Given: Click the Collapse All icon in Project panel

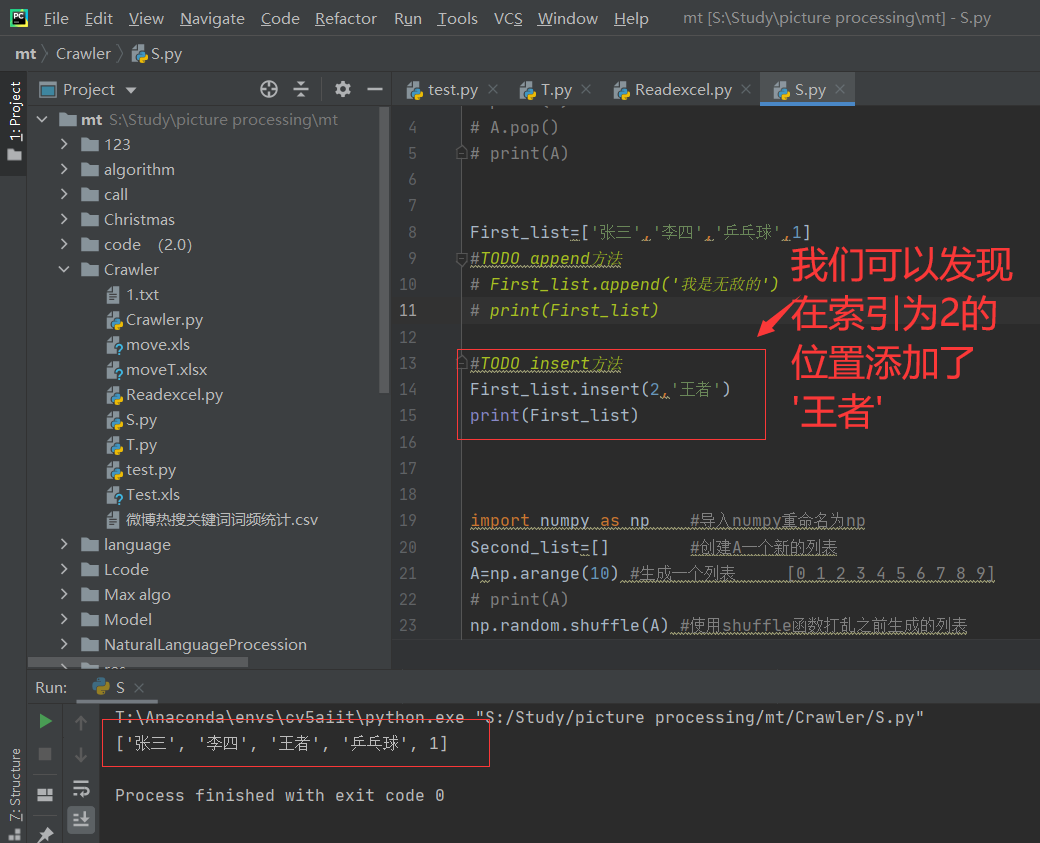Looking at the screenshot, I should click(301, 89).
